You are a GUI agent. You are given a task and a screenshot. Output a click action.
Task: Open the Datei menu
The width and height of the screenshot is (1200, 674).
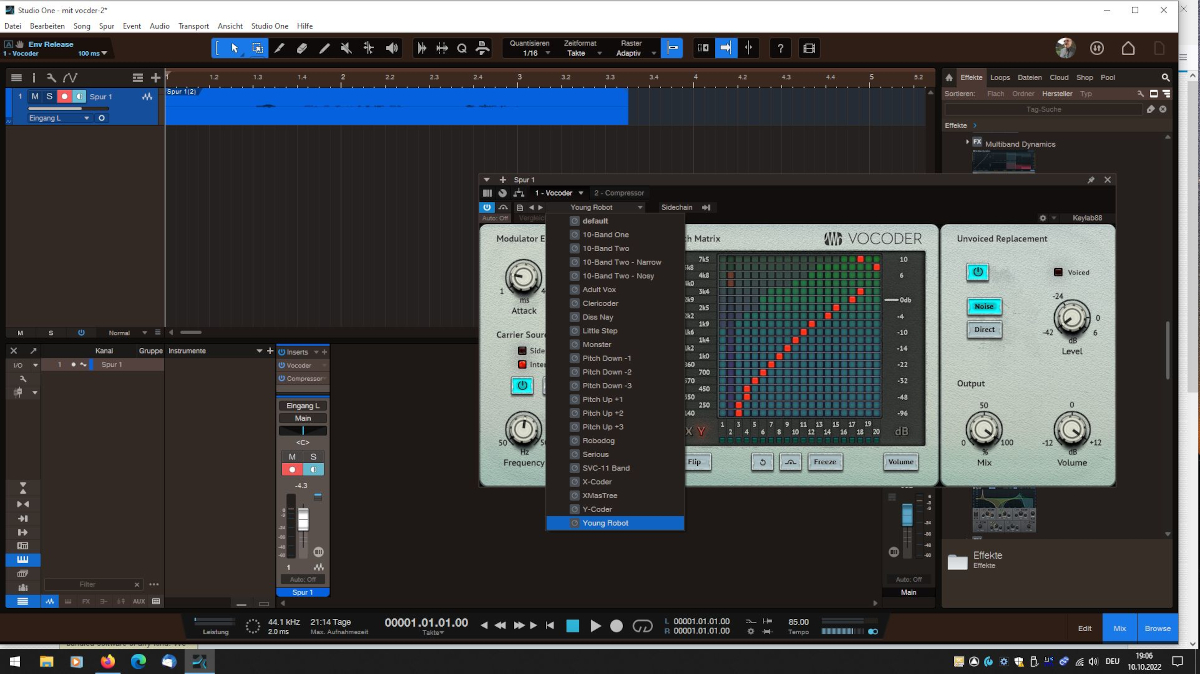[x=13, y=26]
